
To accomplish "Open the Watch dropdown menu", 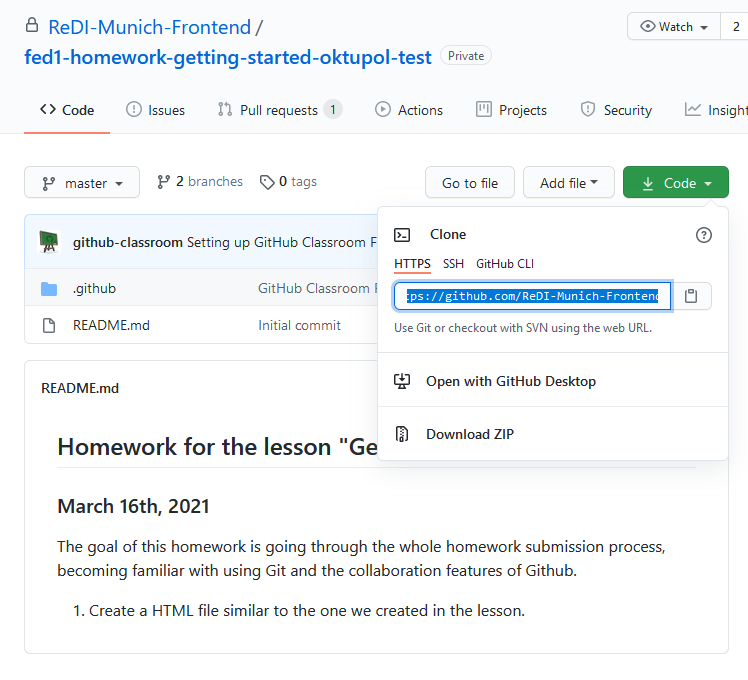I will point(672,27).
